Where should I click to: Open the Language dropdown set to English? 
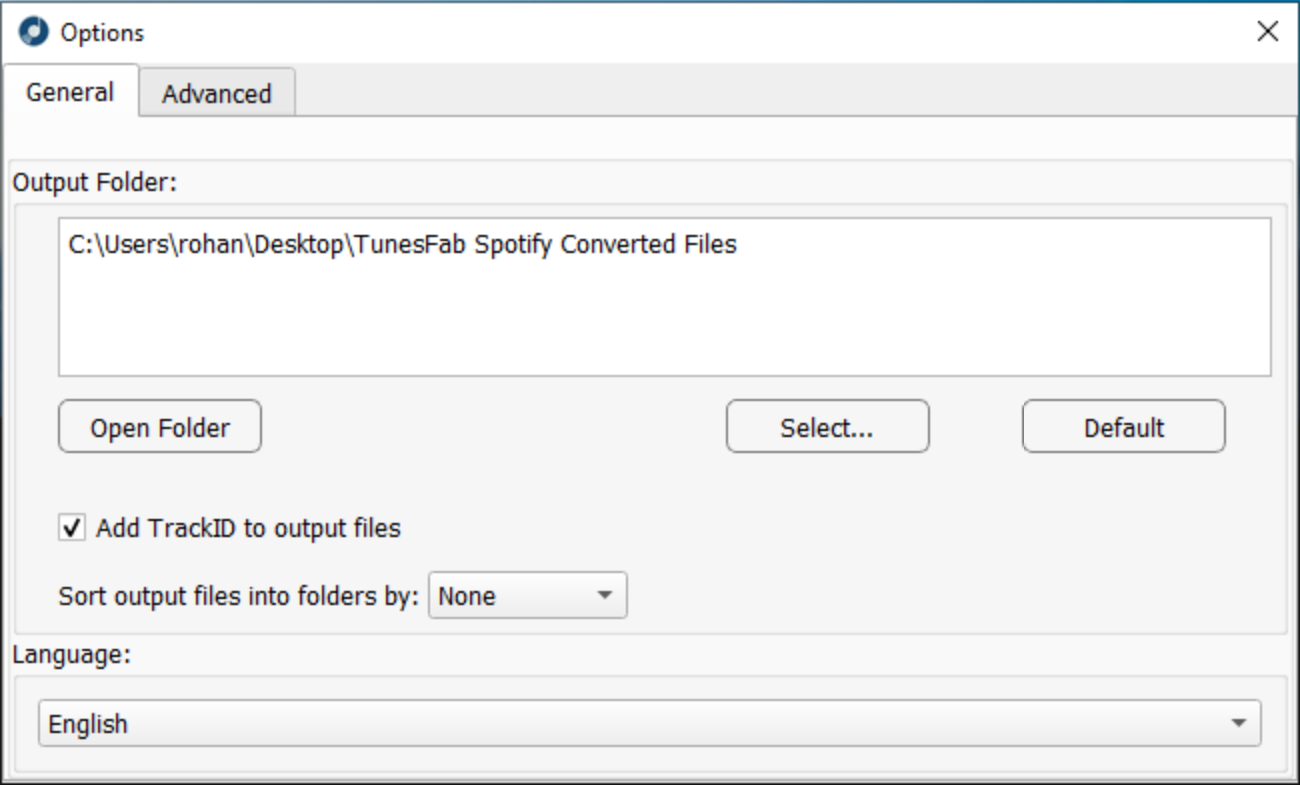(649, 723)
